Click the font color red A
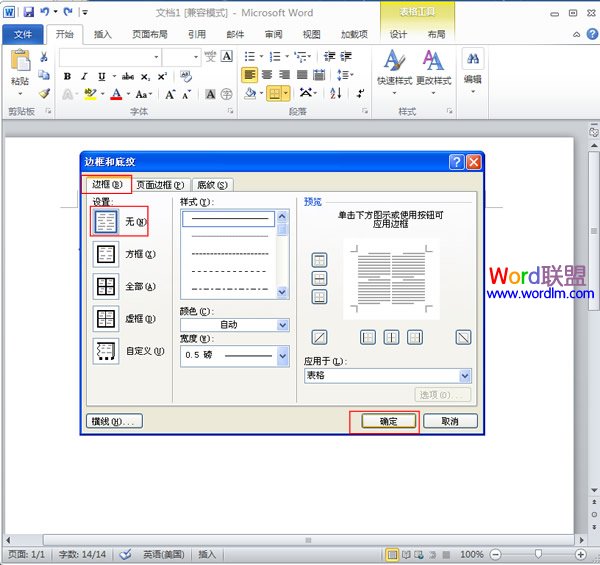600x565 pixels. tap(116, 94)
